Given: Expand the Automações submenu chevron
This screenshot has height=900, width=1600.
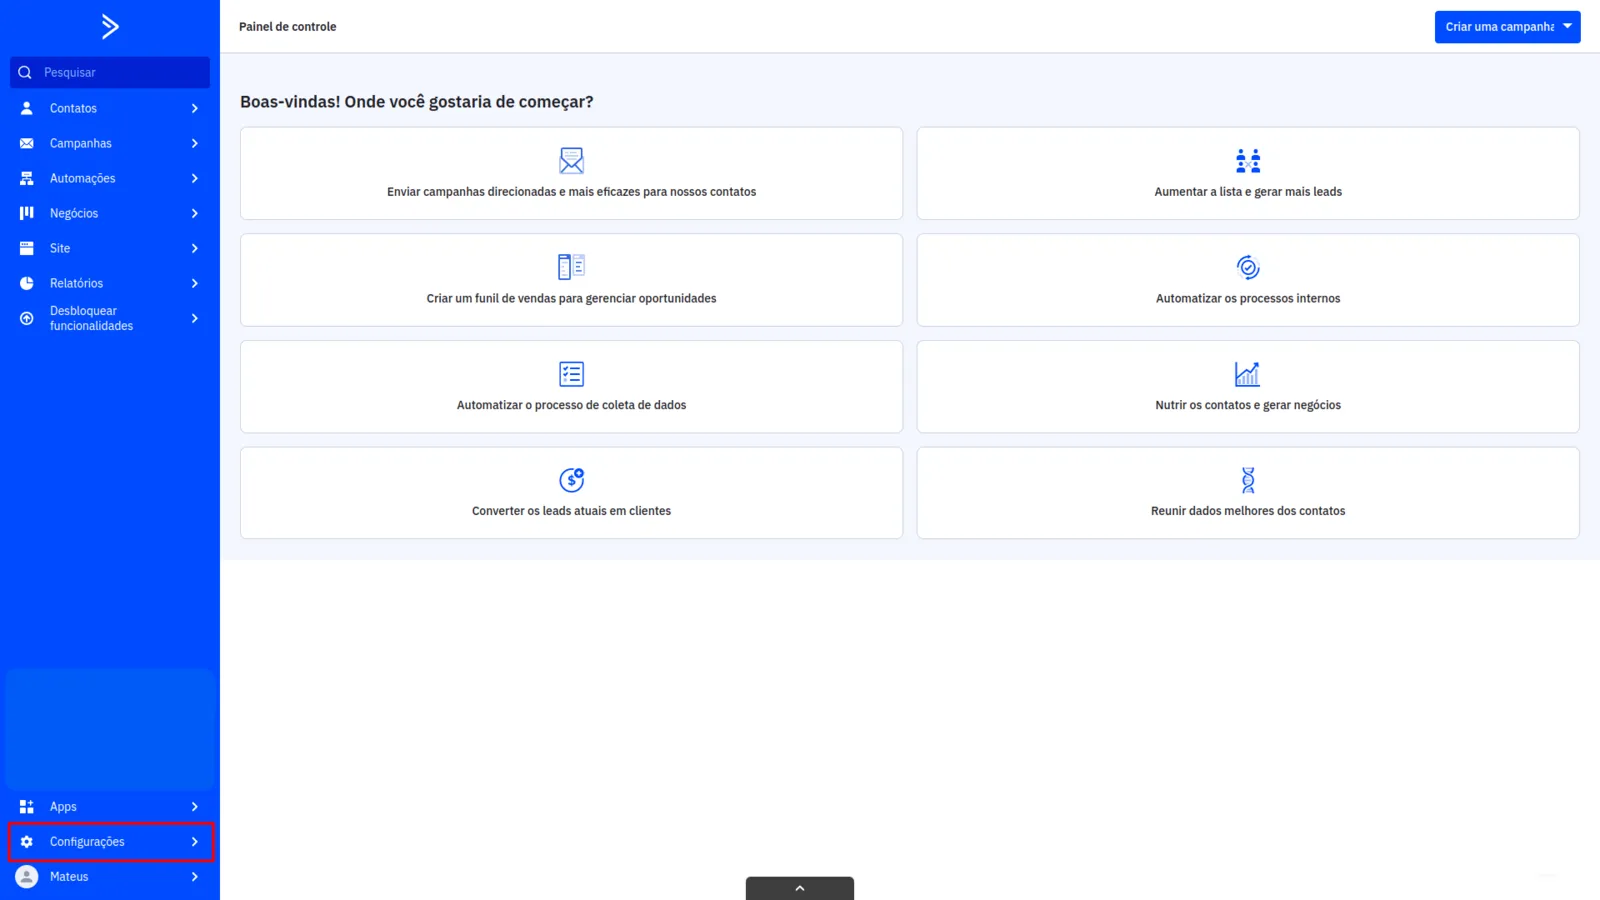Looking at the screenshot, I should click(195, 178).
